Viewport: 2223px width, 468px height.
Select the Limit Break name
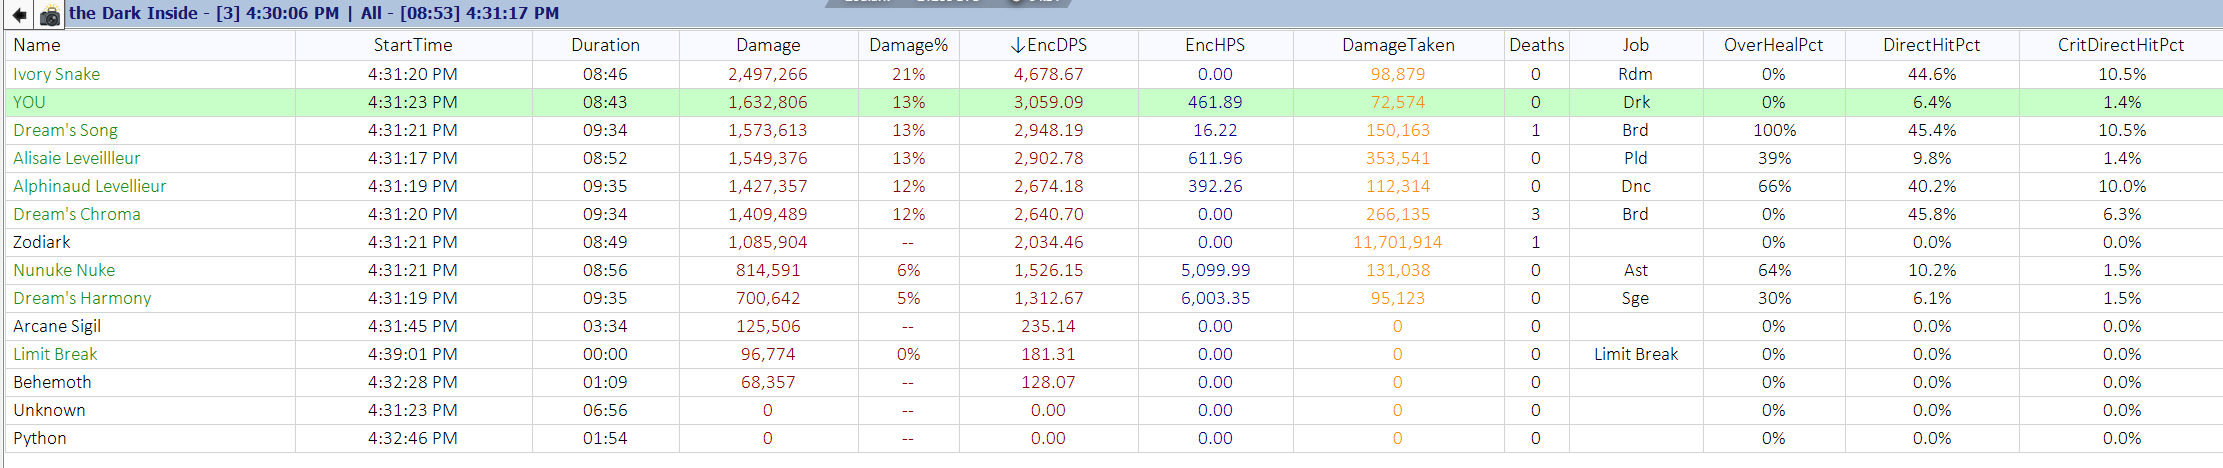pyautogui.click(x=55, y=354)
